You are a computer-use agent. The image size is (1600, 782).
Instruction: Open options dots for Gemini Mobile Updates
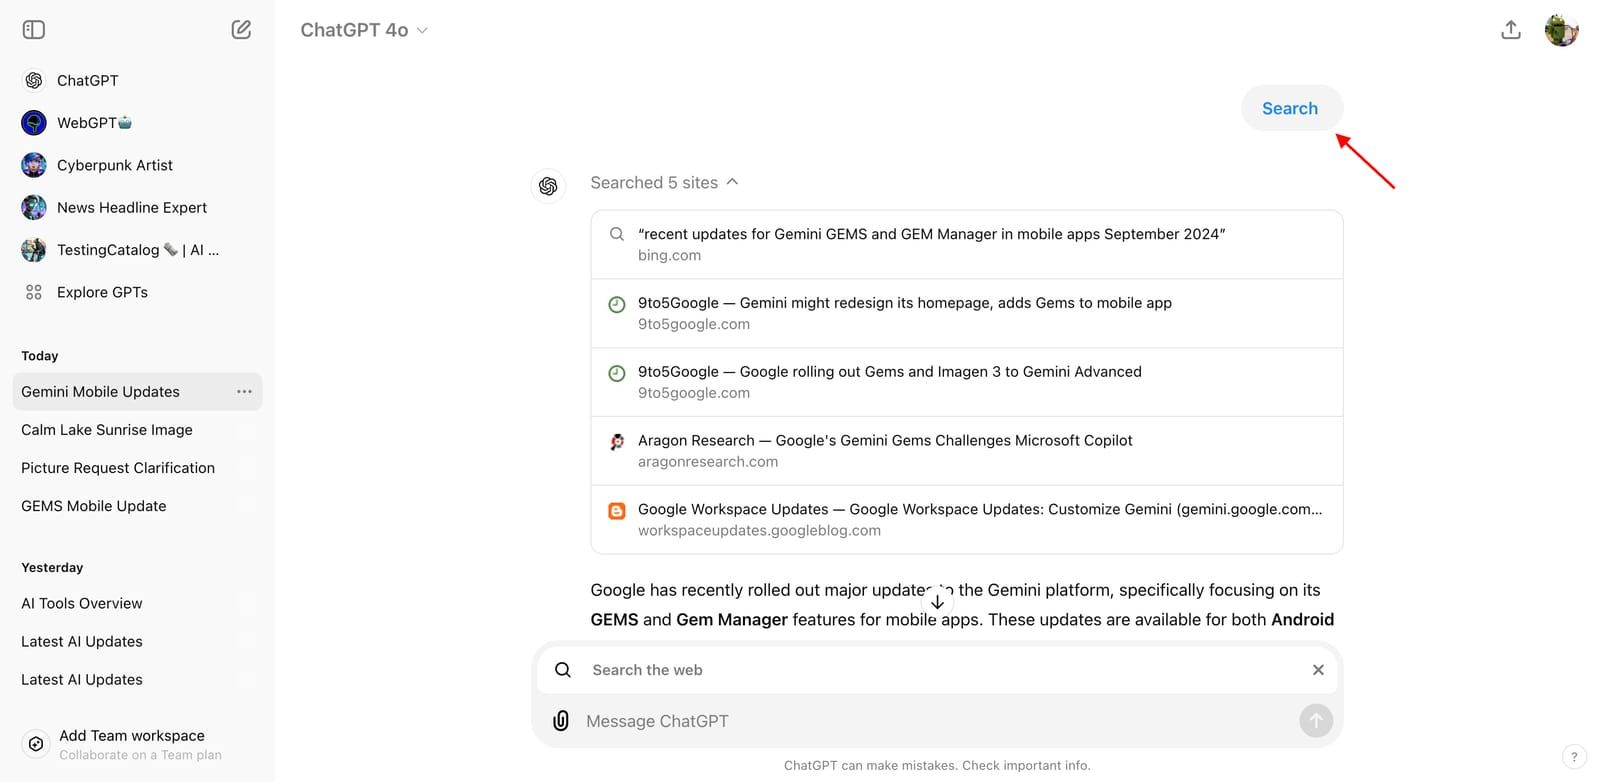(244, 392)
